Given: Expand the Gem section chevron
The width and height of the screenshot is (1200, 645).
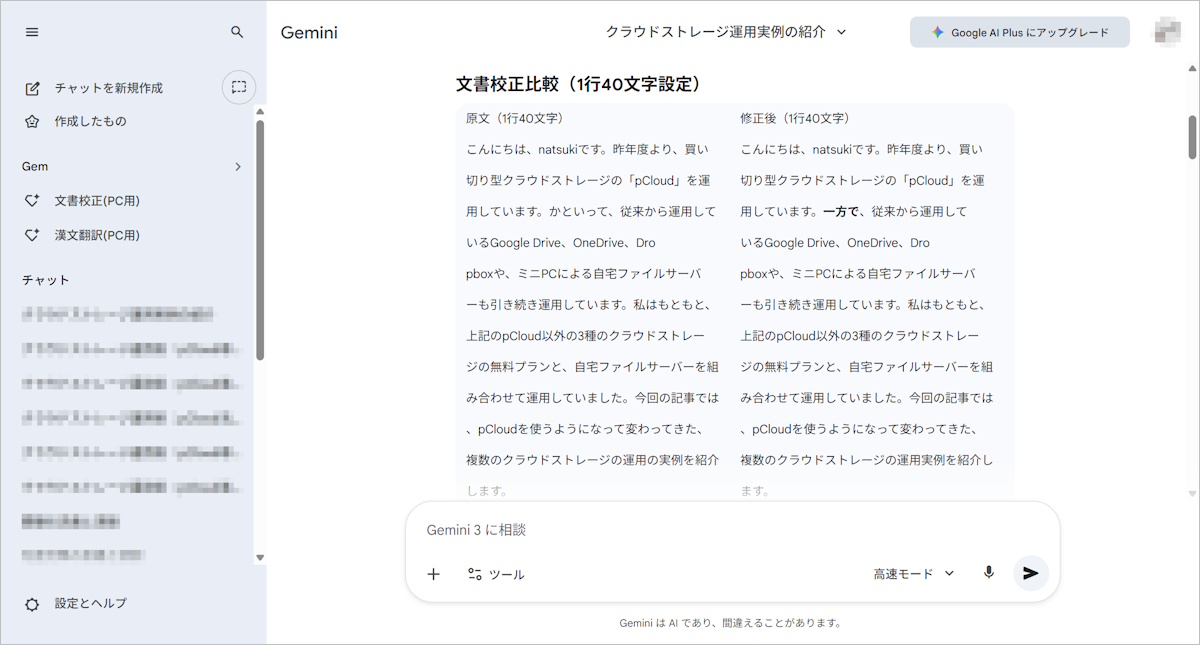Looking at the screenshot, I should click(238, 167).
